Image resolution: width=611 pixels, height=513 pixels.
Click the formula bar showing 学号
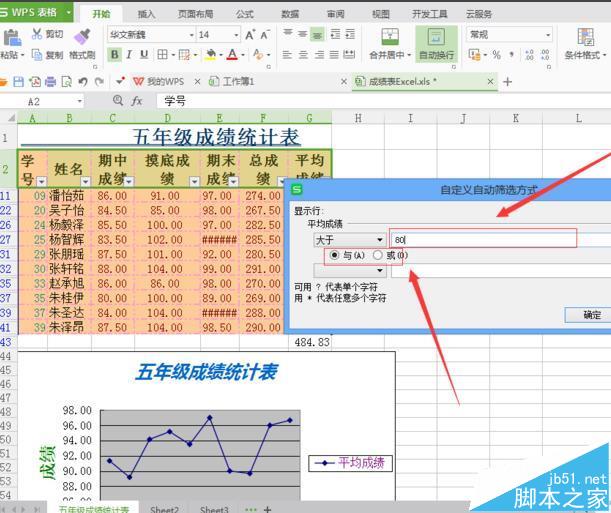point(384,101)
